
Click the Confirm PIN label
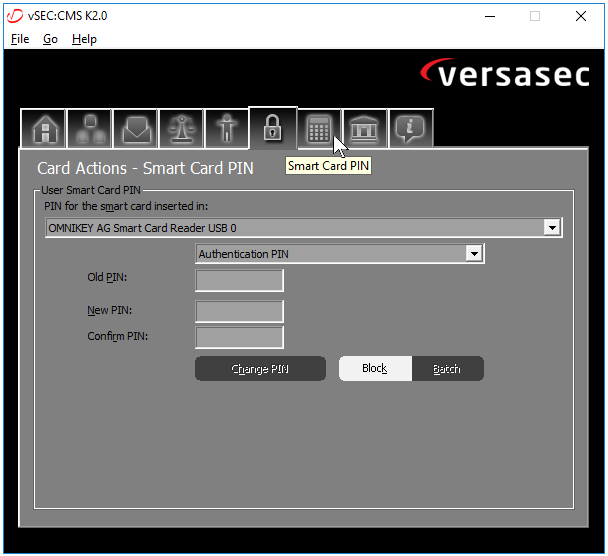click(x=117, y=336)
